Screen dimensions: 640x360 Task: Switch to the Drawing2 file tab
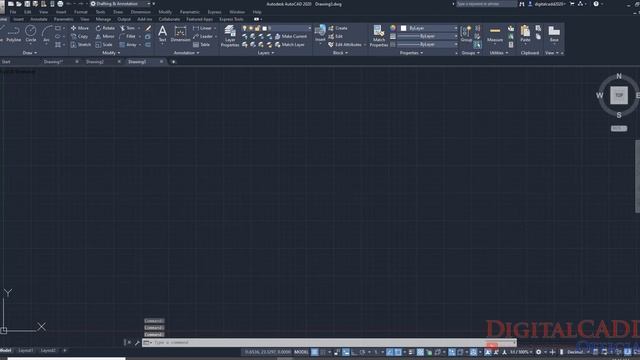95,62
